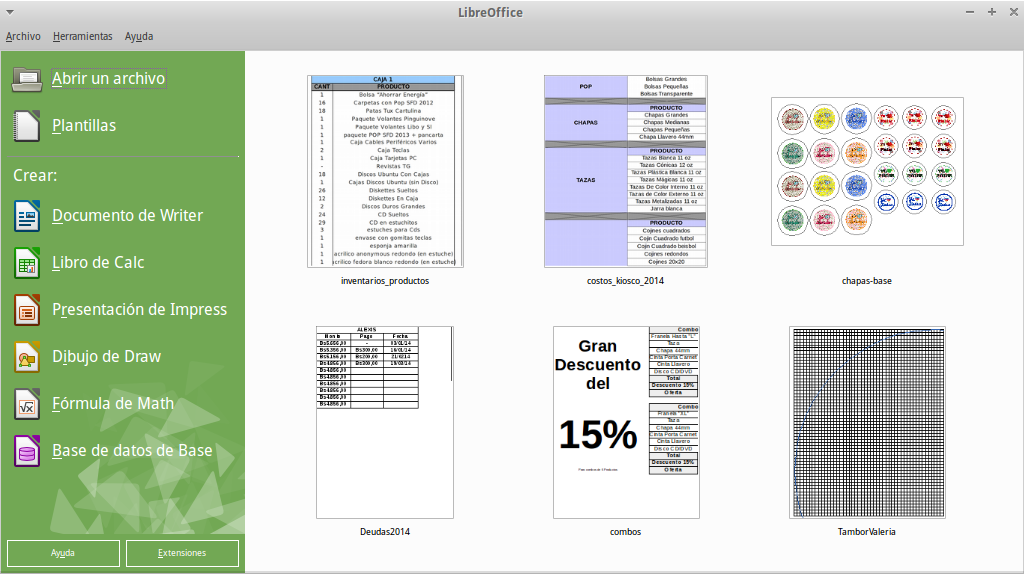
Task: Open the costos_kiosco_2014 thumbnail
Action: click(x=626, y=171)
